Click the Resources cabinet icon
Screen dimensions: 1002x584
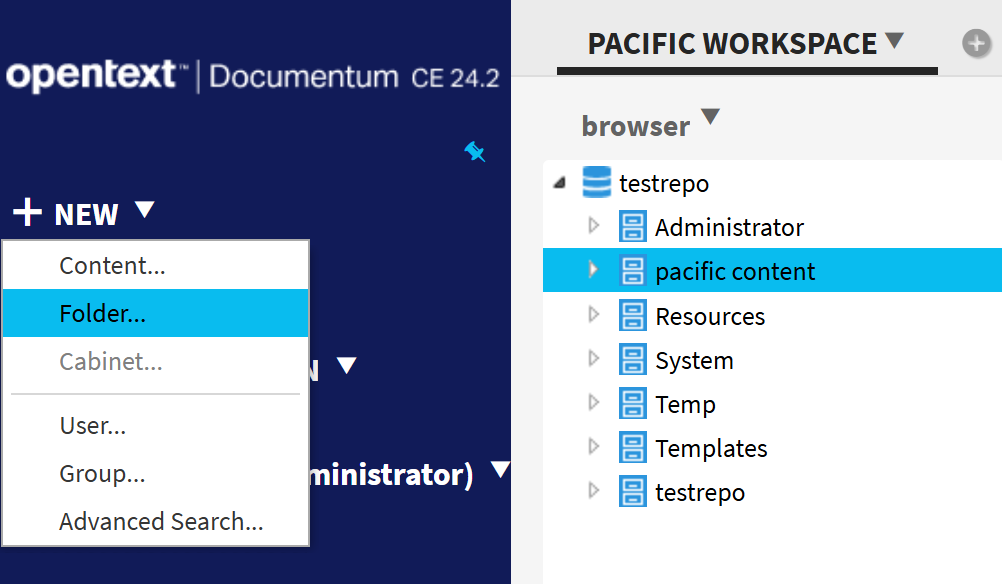632,316
